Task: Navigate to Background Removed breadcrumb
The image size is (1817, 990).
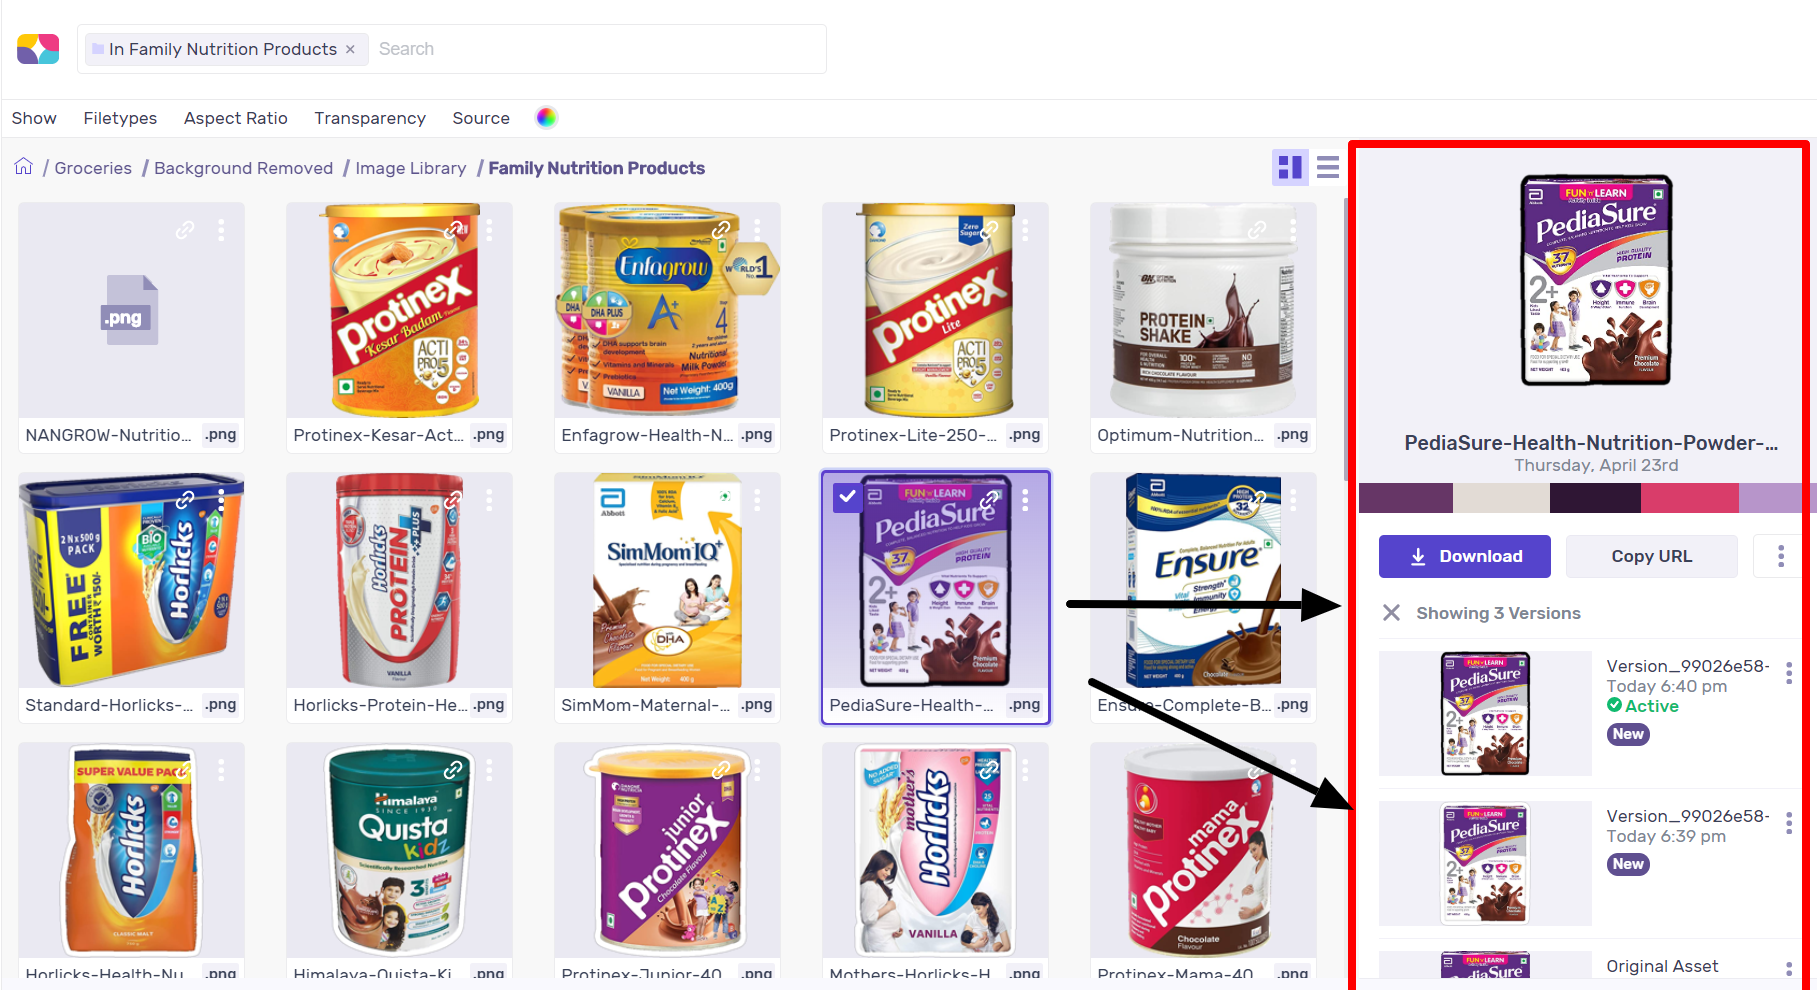Action: 244,168
